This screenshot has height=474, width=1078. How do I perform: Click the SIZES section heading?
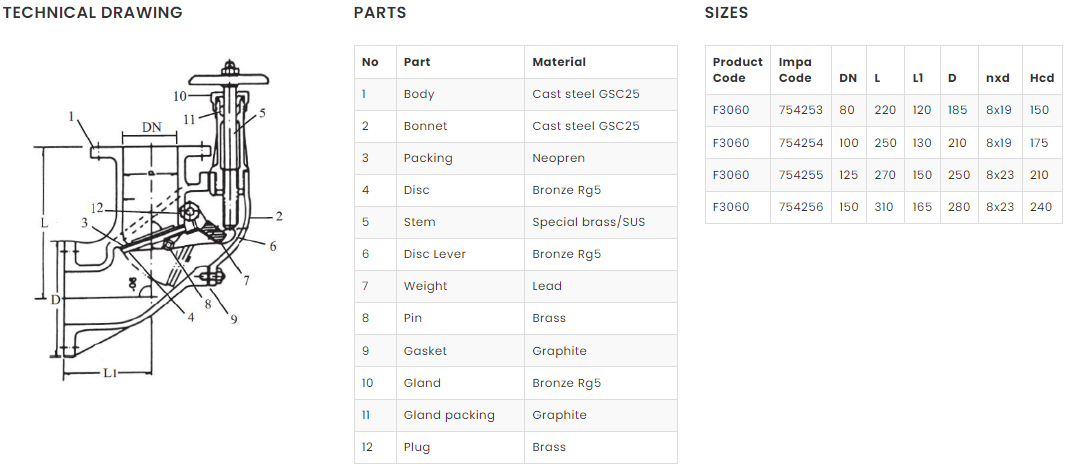pyautogui.click(x=726, y=13)
